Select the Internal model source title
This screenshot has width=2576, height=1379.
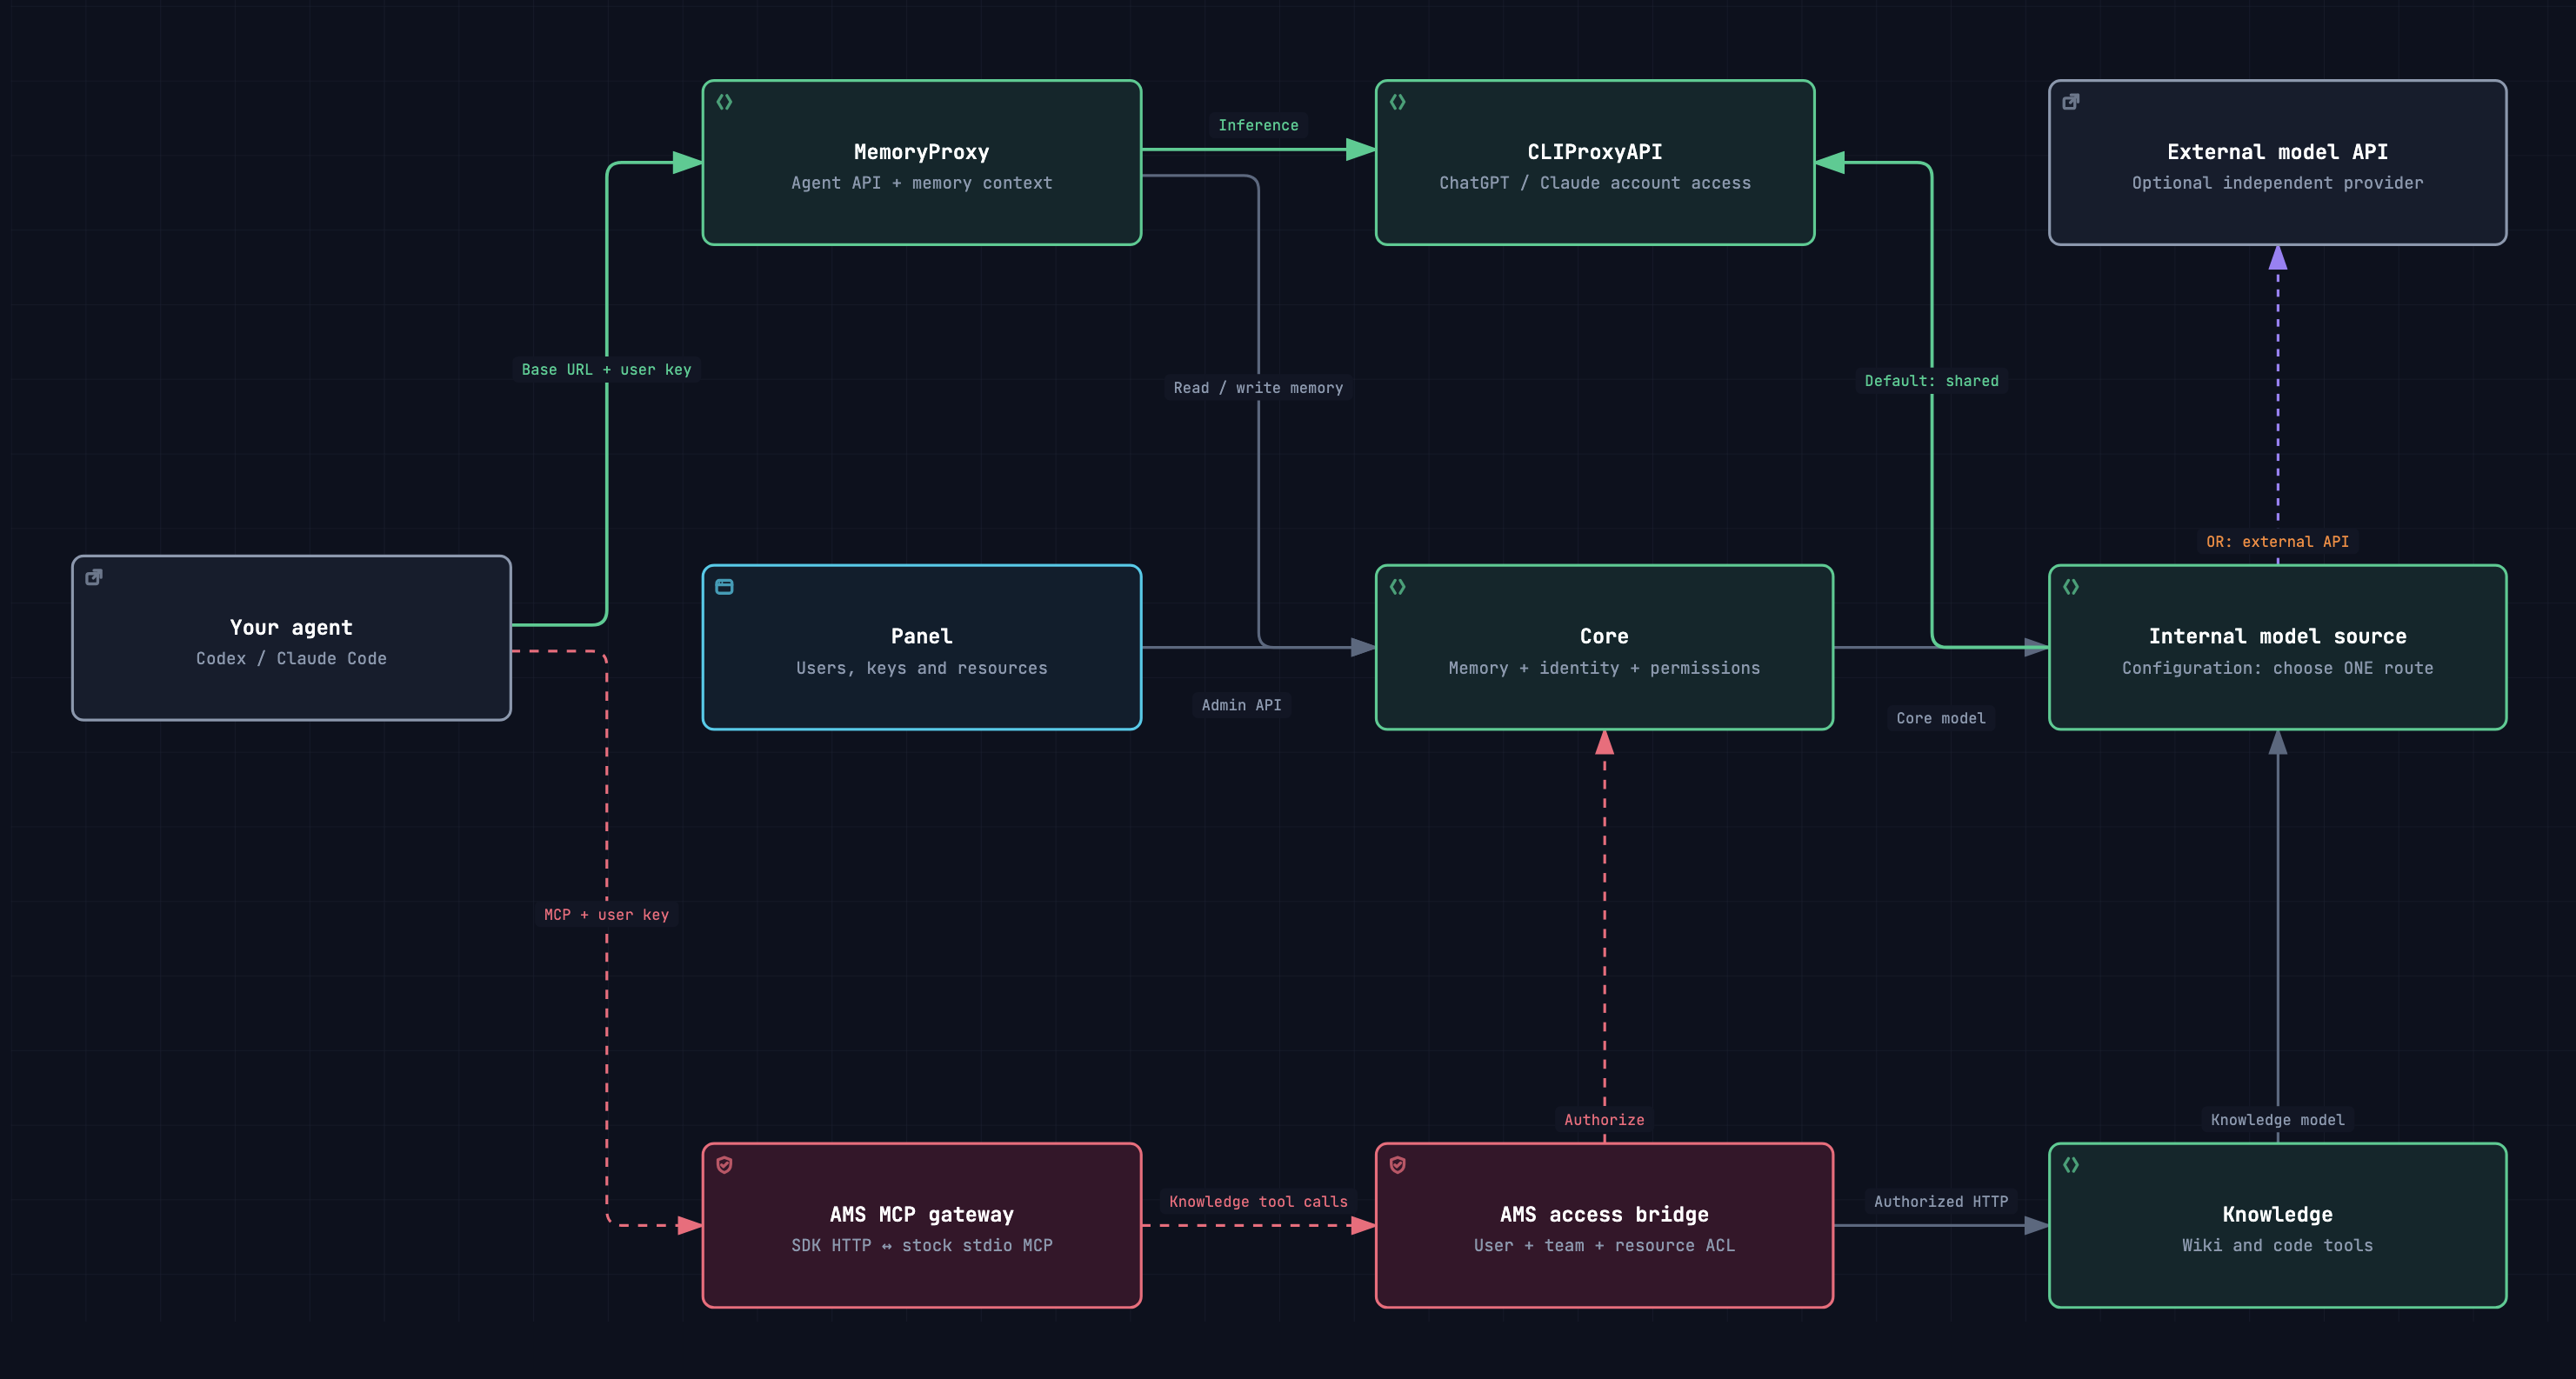pyautogui.click(x=2277, y=636)
